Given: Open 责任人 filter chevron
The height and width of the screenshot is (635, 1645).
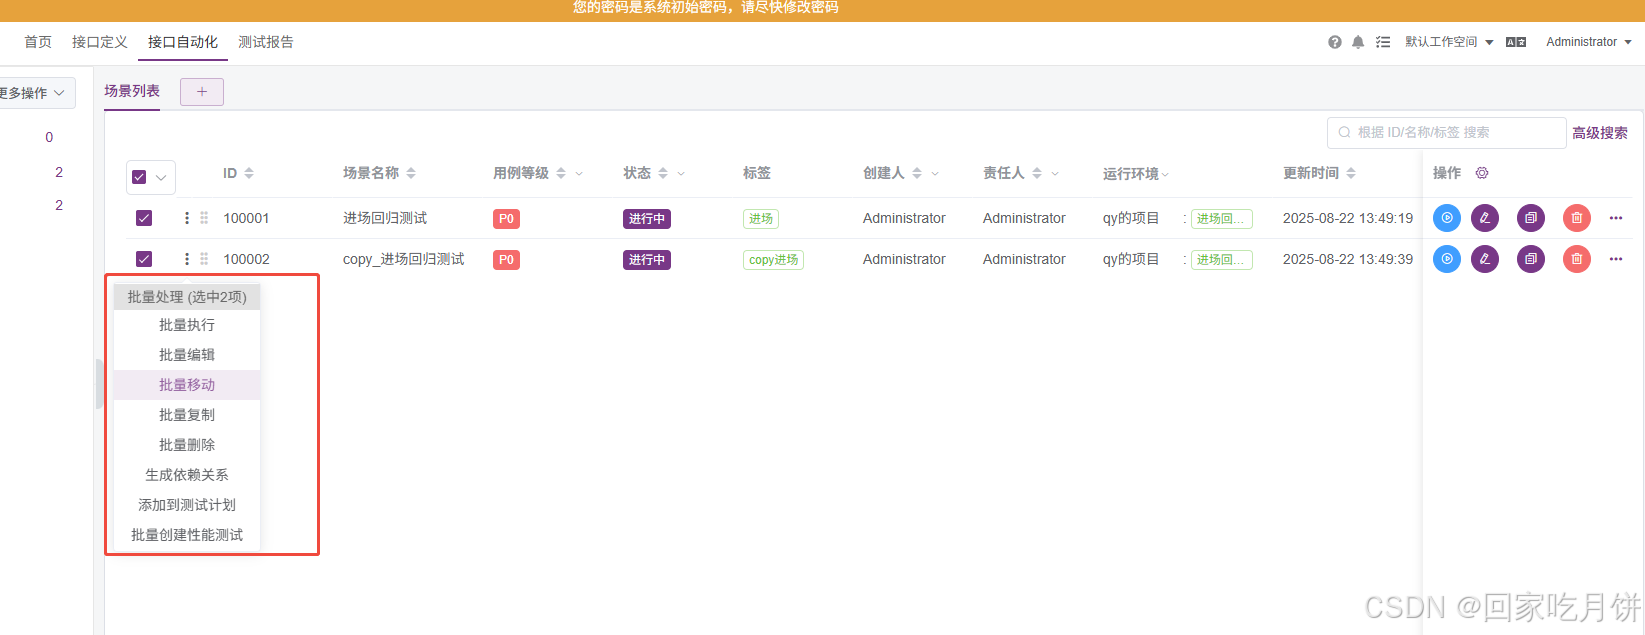Looking at the screenshot, I should click(1055, 174).
